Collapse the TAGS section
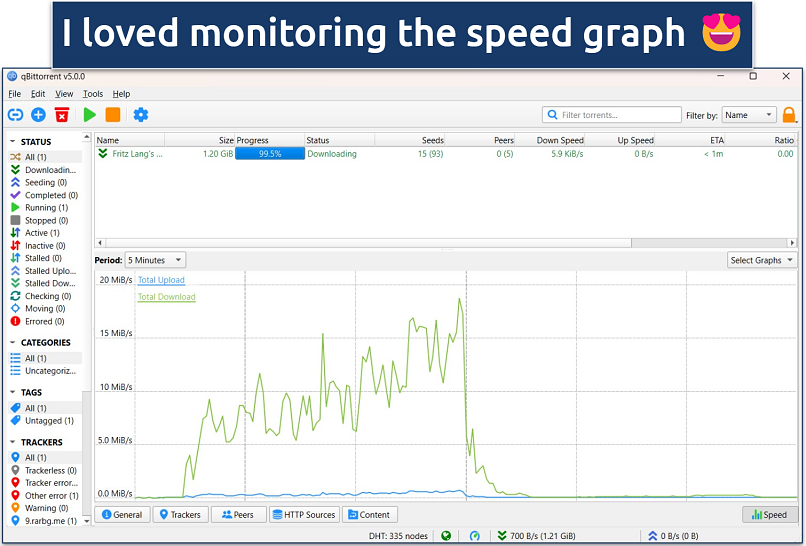 13,392
